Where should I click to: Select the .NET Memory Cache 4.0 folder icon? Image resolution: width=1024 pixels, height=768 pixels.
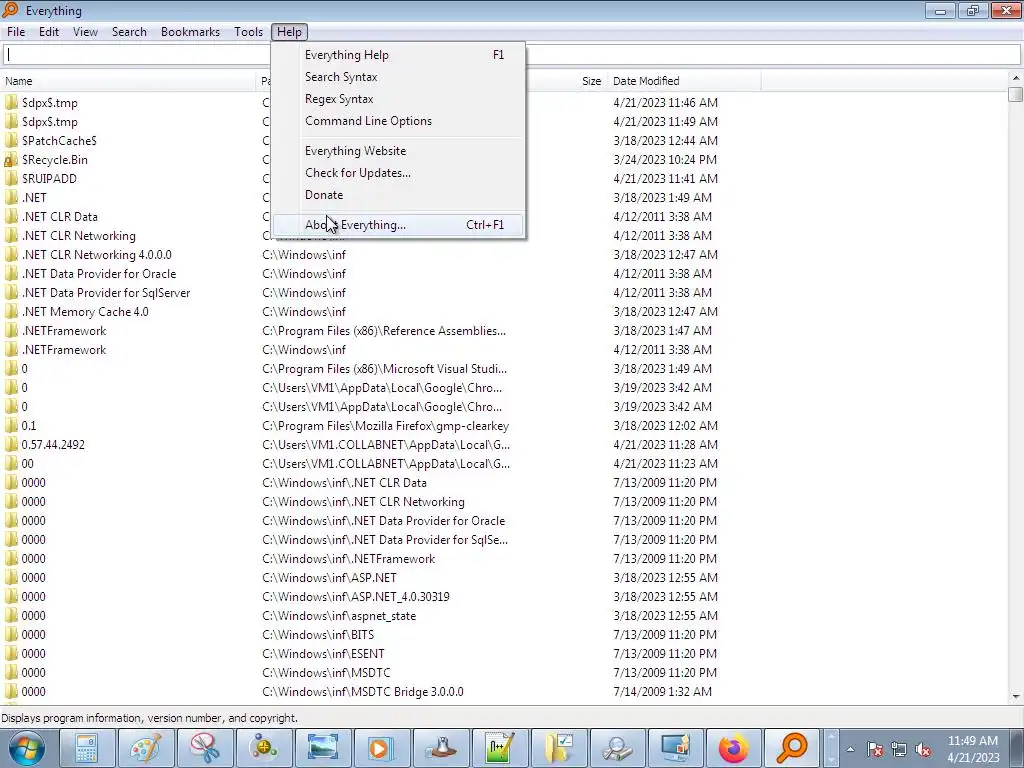click(11, 312)
